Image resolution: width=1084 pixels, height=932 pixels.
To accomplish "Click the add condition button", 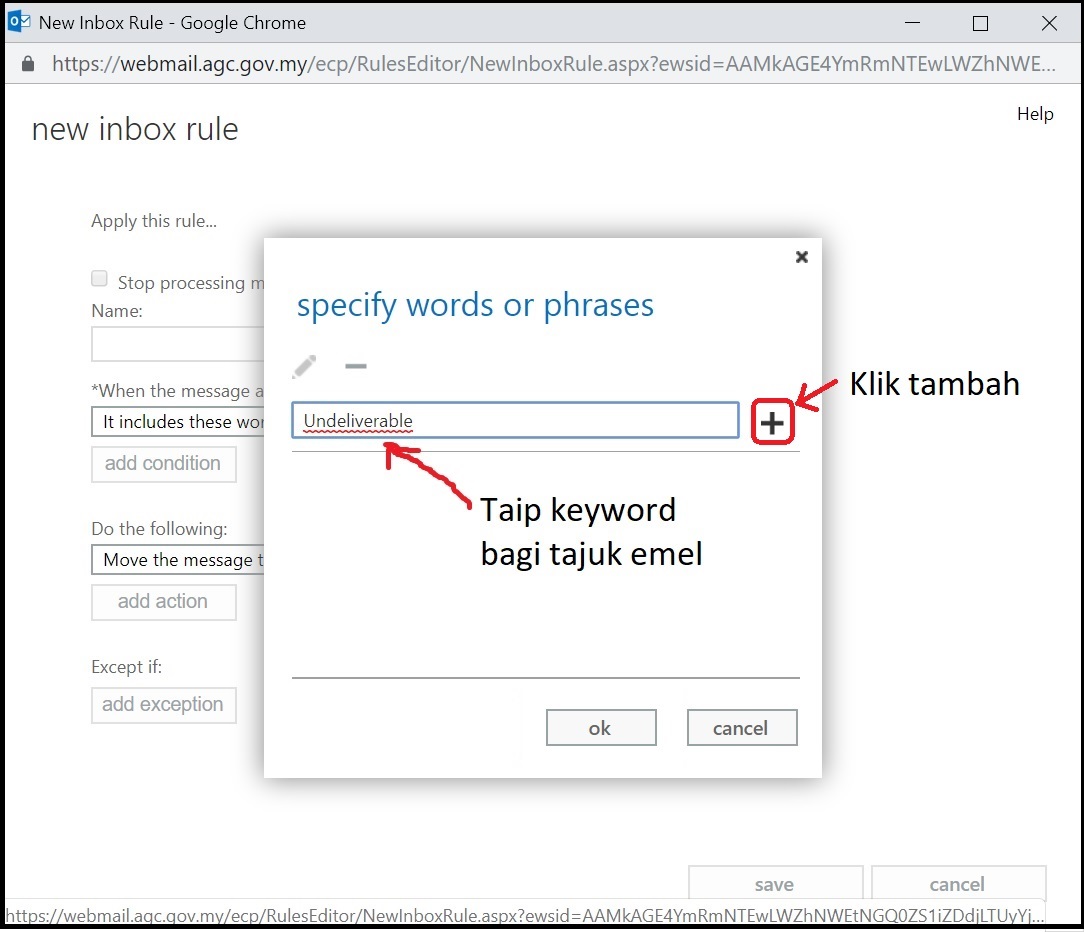I will pos(163,464).
